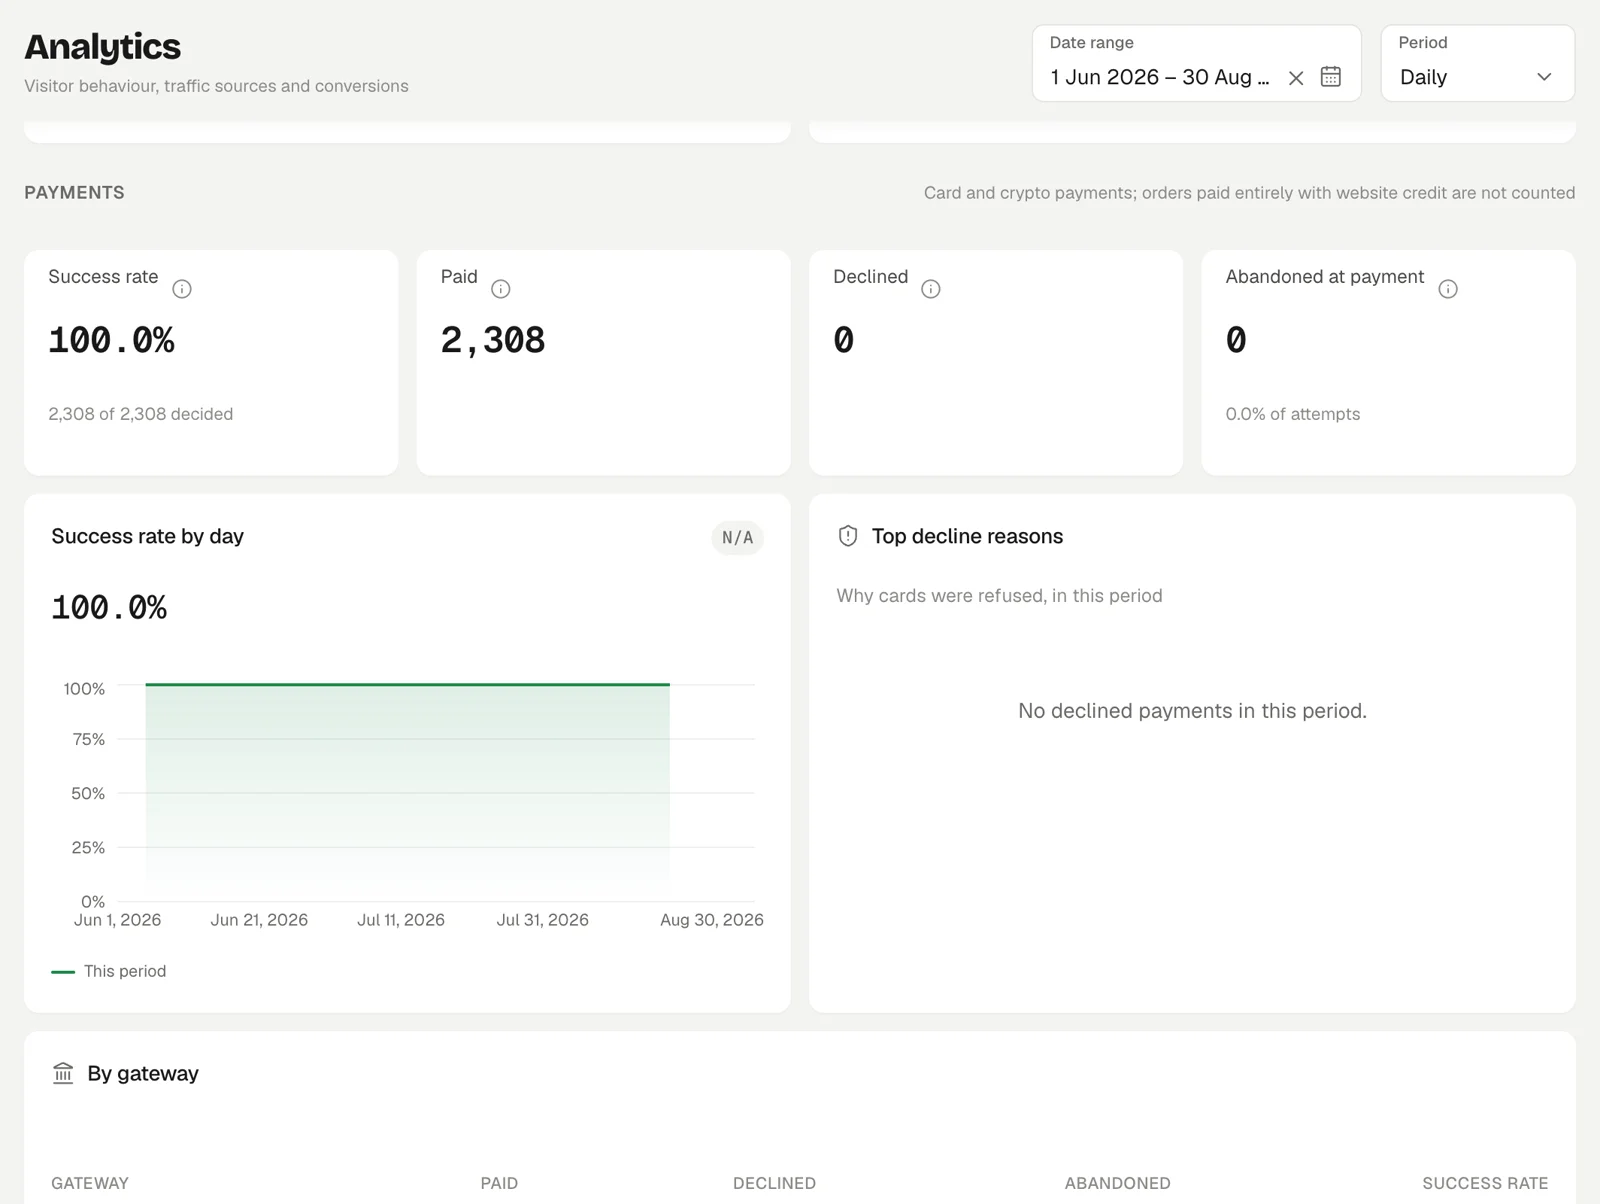Click the Analytics page heading

point(103,47)
